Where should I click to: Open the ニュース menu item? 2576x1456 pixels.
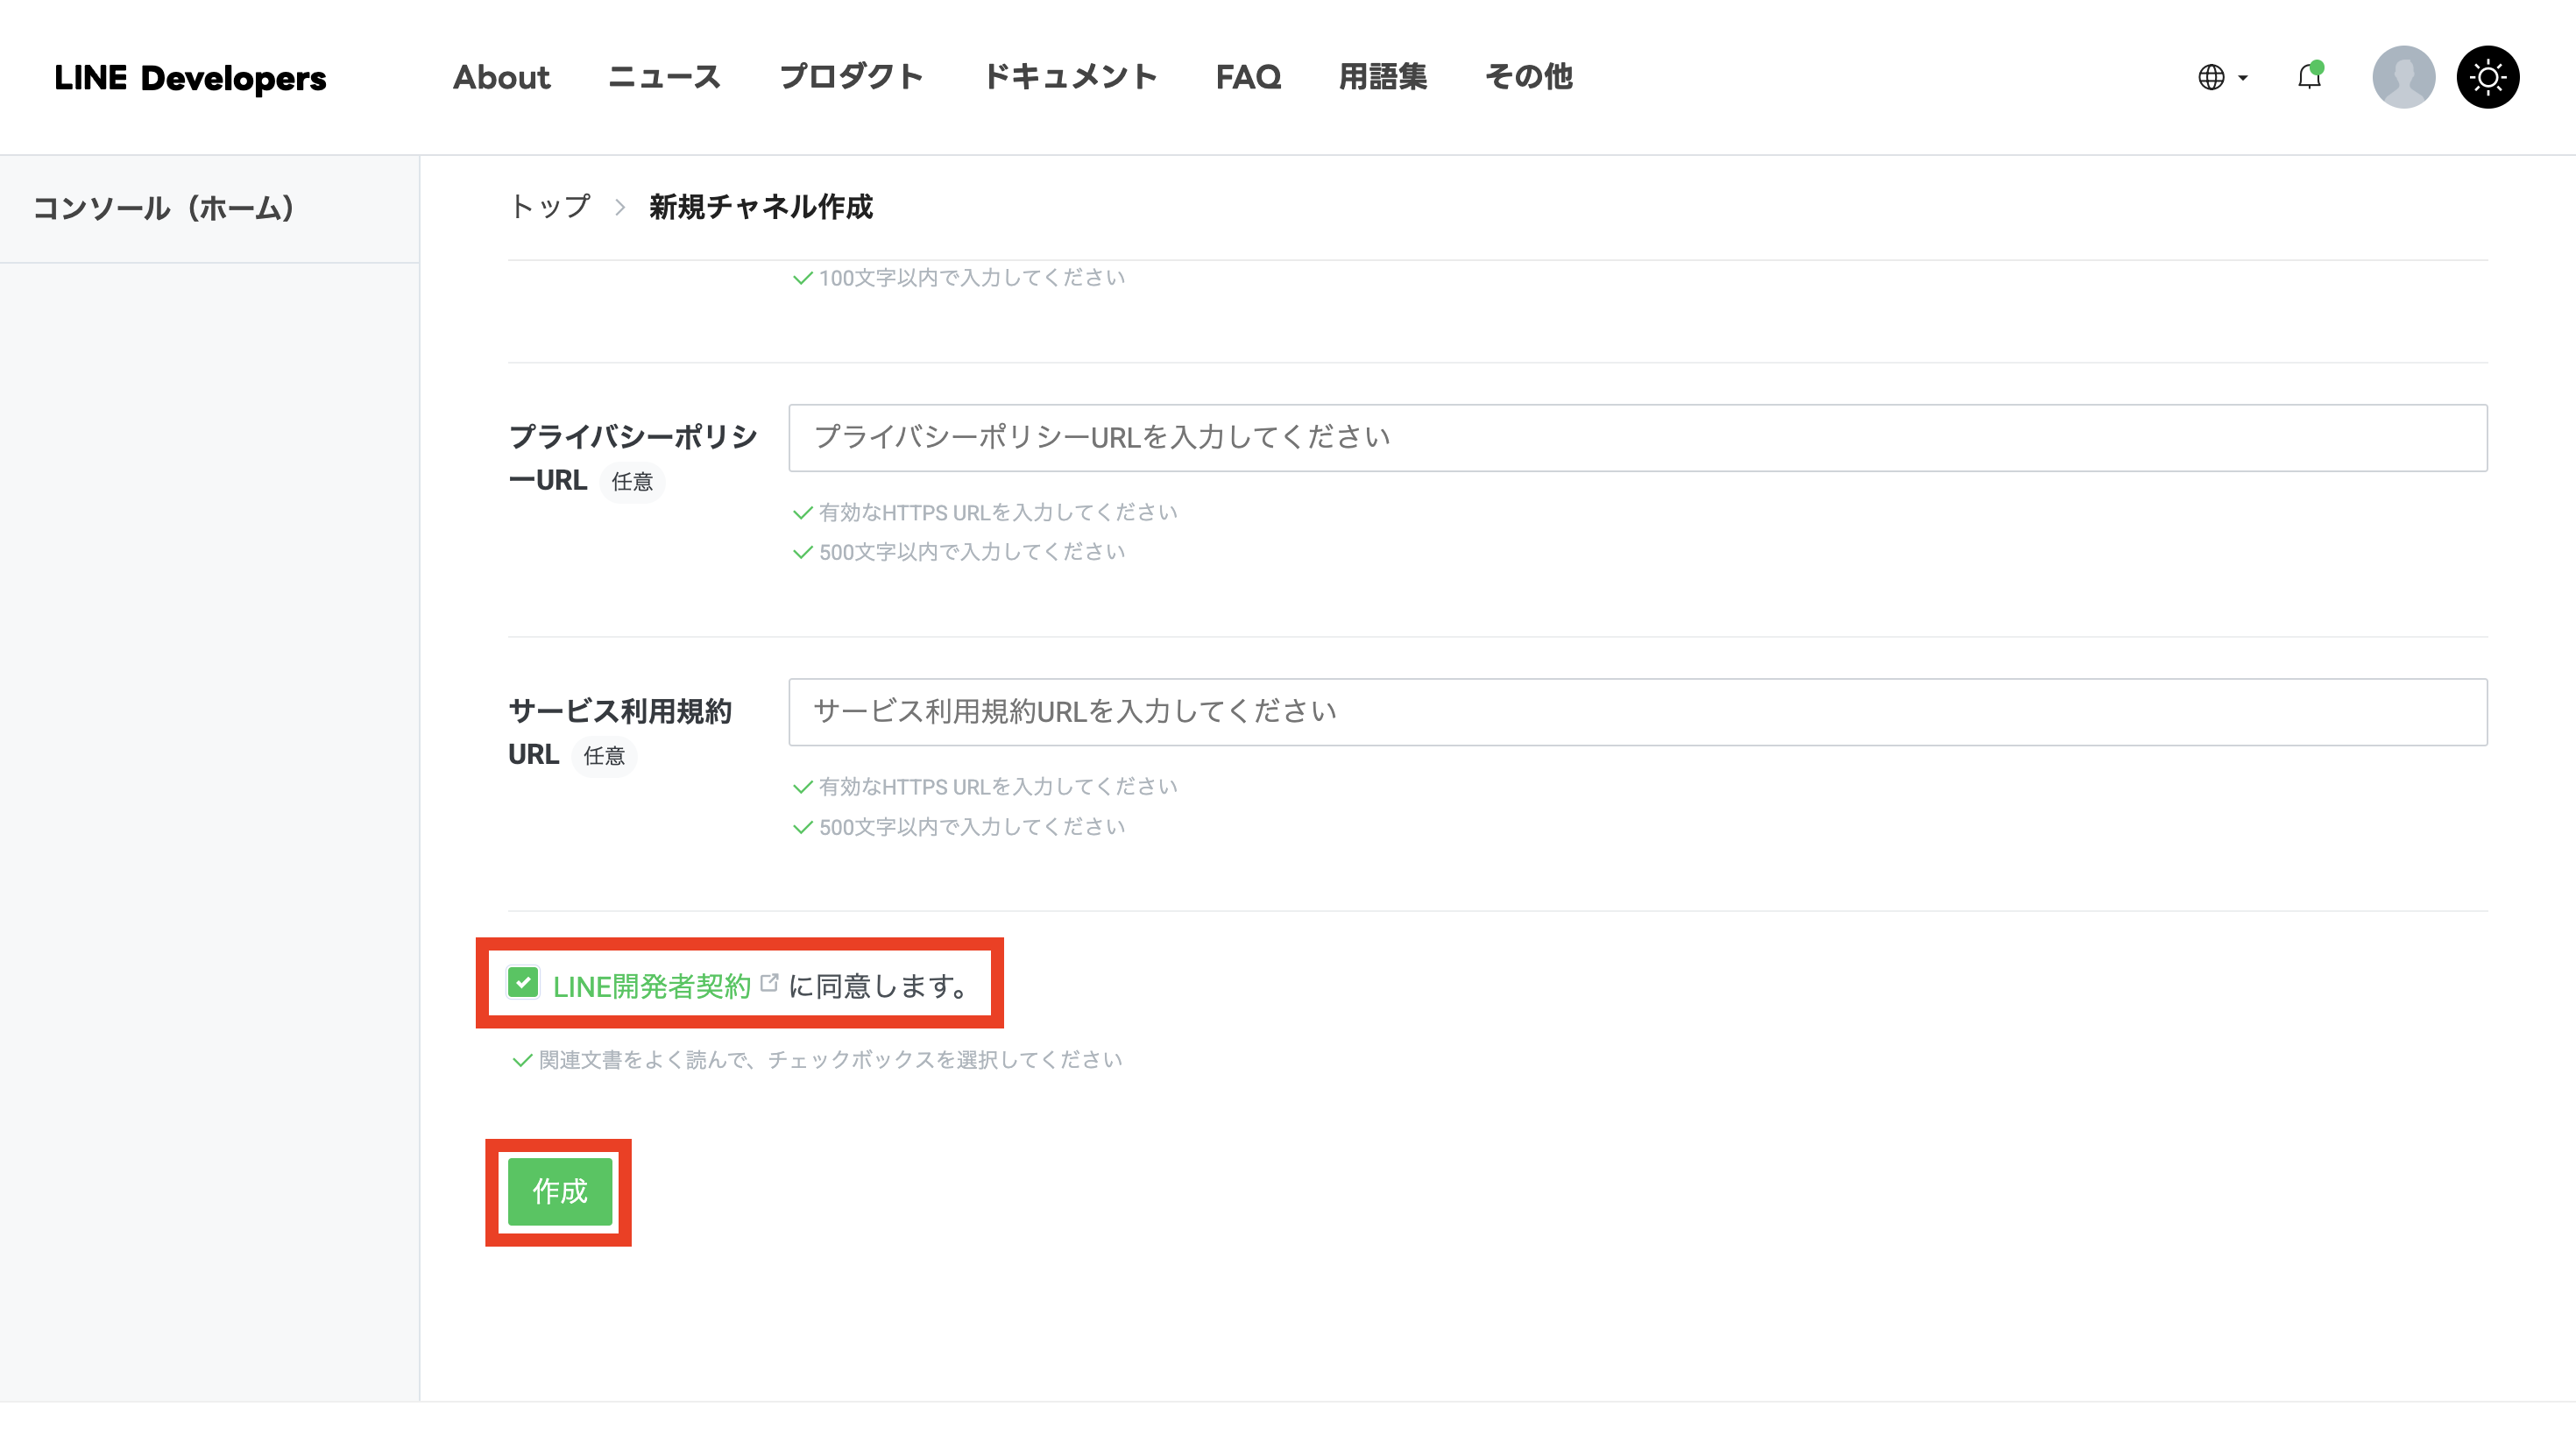point(664,77)
